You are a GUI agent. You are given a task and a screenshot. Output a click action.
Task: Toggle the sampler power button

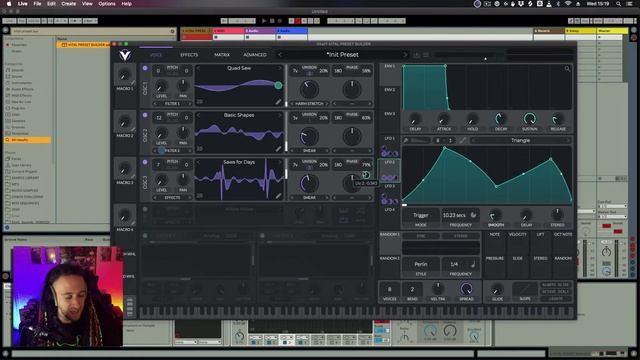point(145,209)
